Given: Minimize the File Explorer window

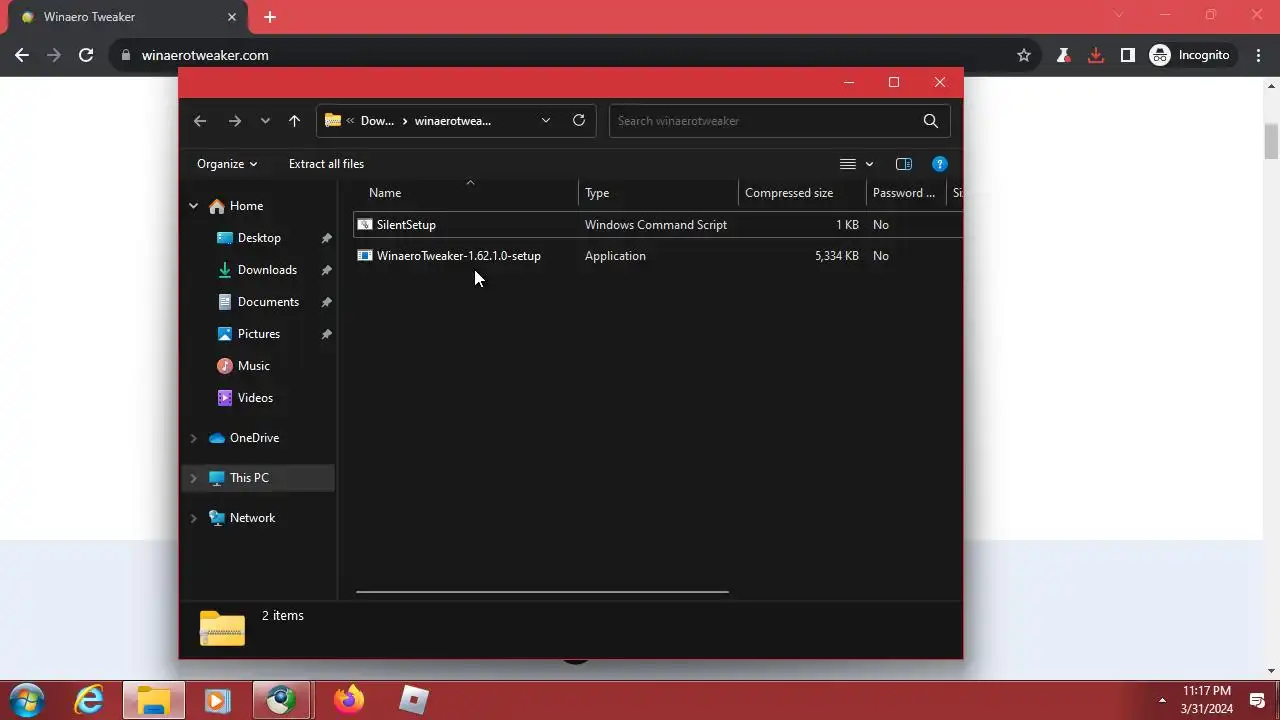Looking at the screenshot, I should pos(848,82).
